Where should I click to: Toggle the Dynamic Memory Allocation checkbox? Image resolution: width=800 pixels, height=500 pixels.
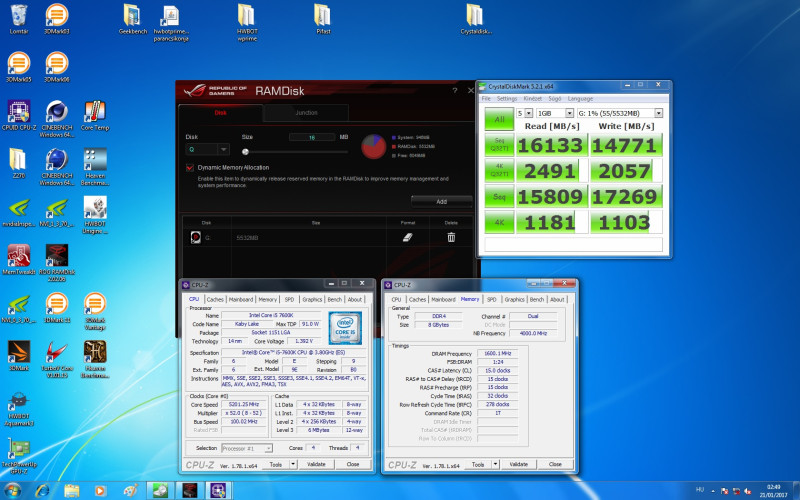[190, 168]
